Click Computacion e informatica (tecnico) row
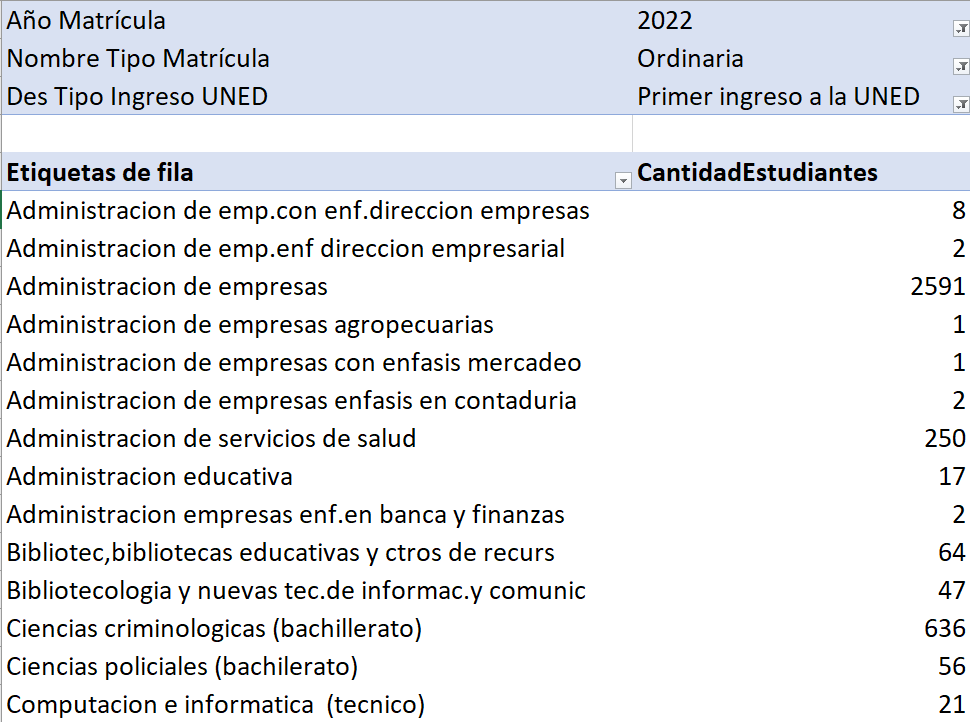Viewport: 970px width, 722px height. [215, 705]
